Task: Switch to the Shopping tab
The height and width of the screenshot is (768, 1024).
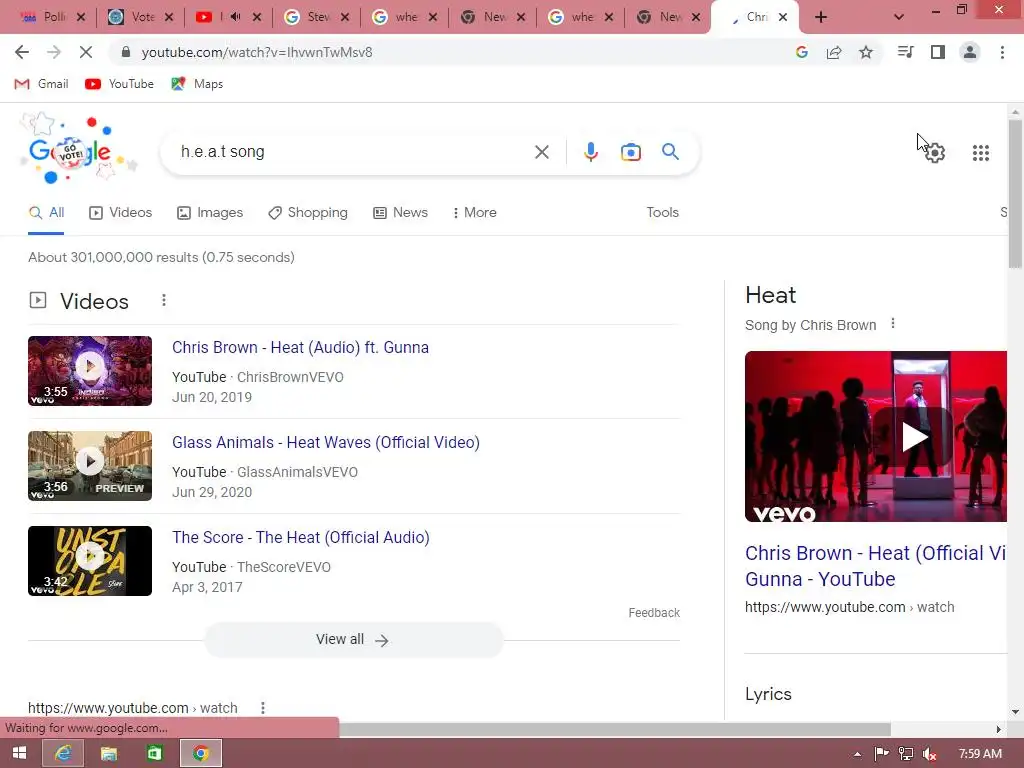Action: click(308, 212)
